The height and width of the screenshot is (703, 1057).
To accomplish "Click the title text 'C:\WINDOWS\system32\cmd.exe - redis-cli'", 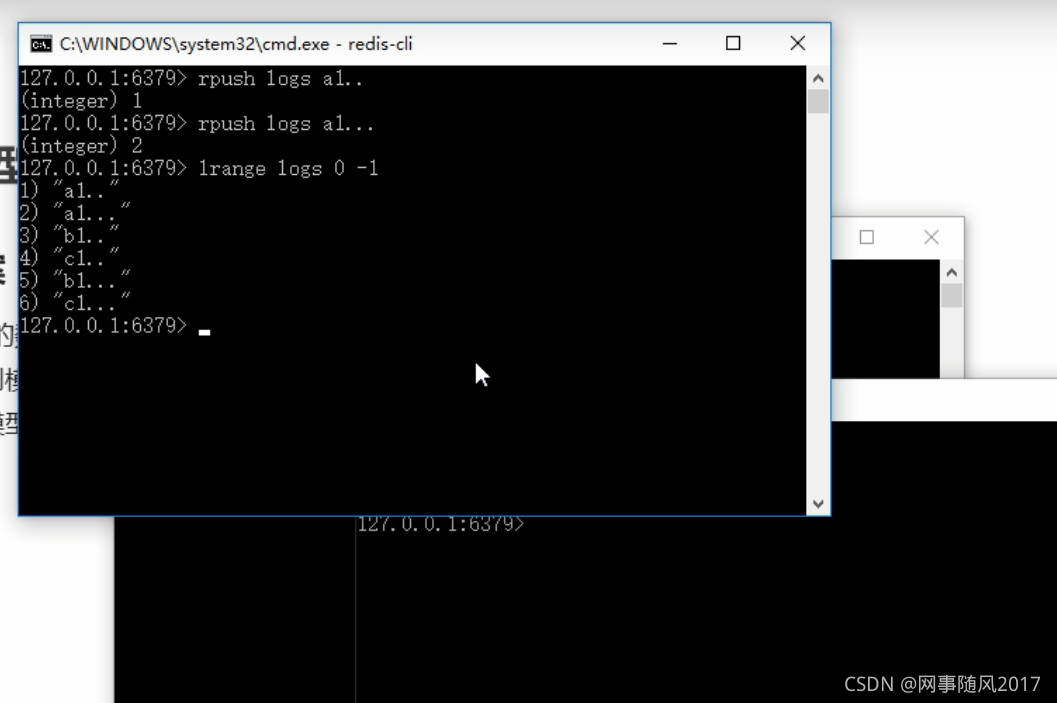I will [x=236, y=44].
